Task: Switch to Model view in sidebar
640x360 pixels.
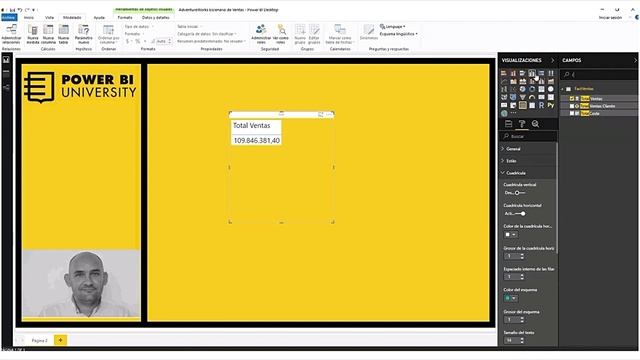Action: (7, 87)
